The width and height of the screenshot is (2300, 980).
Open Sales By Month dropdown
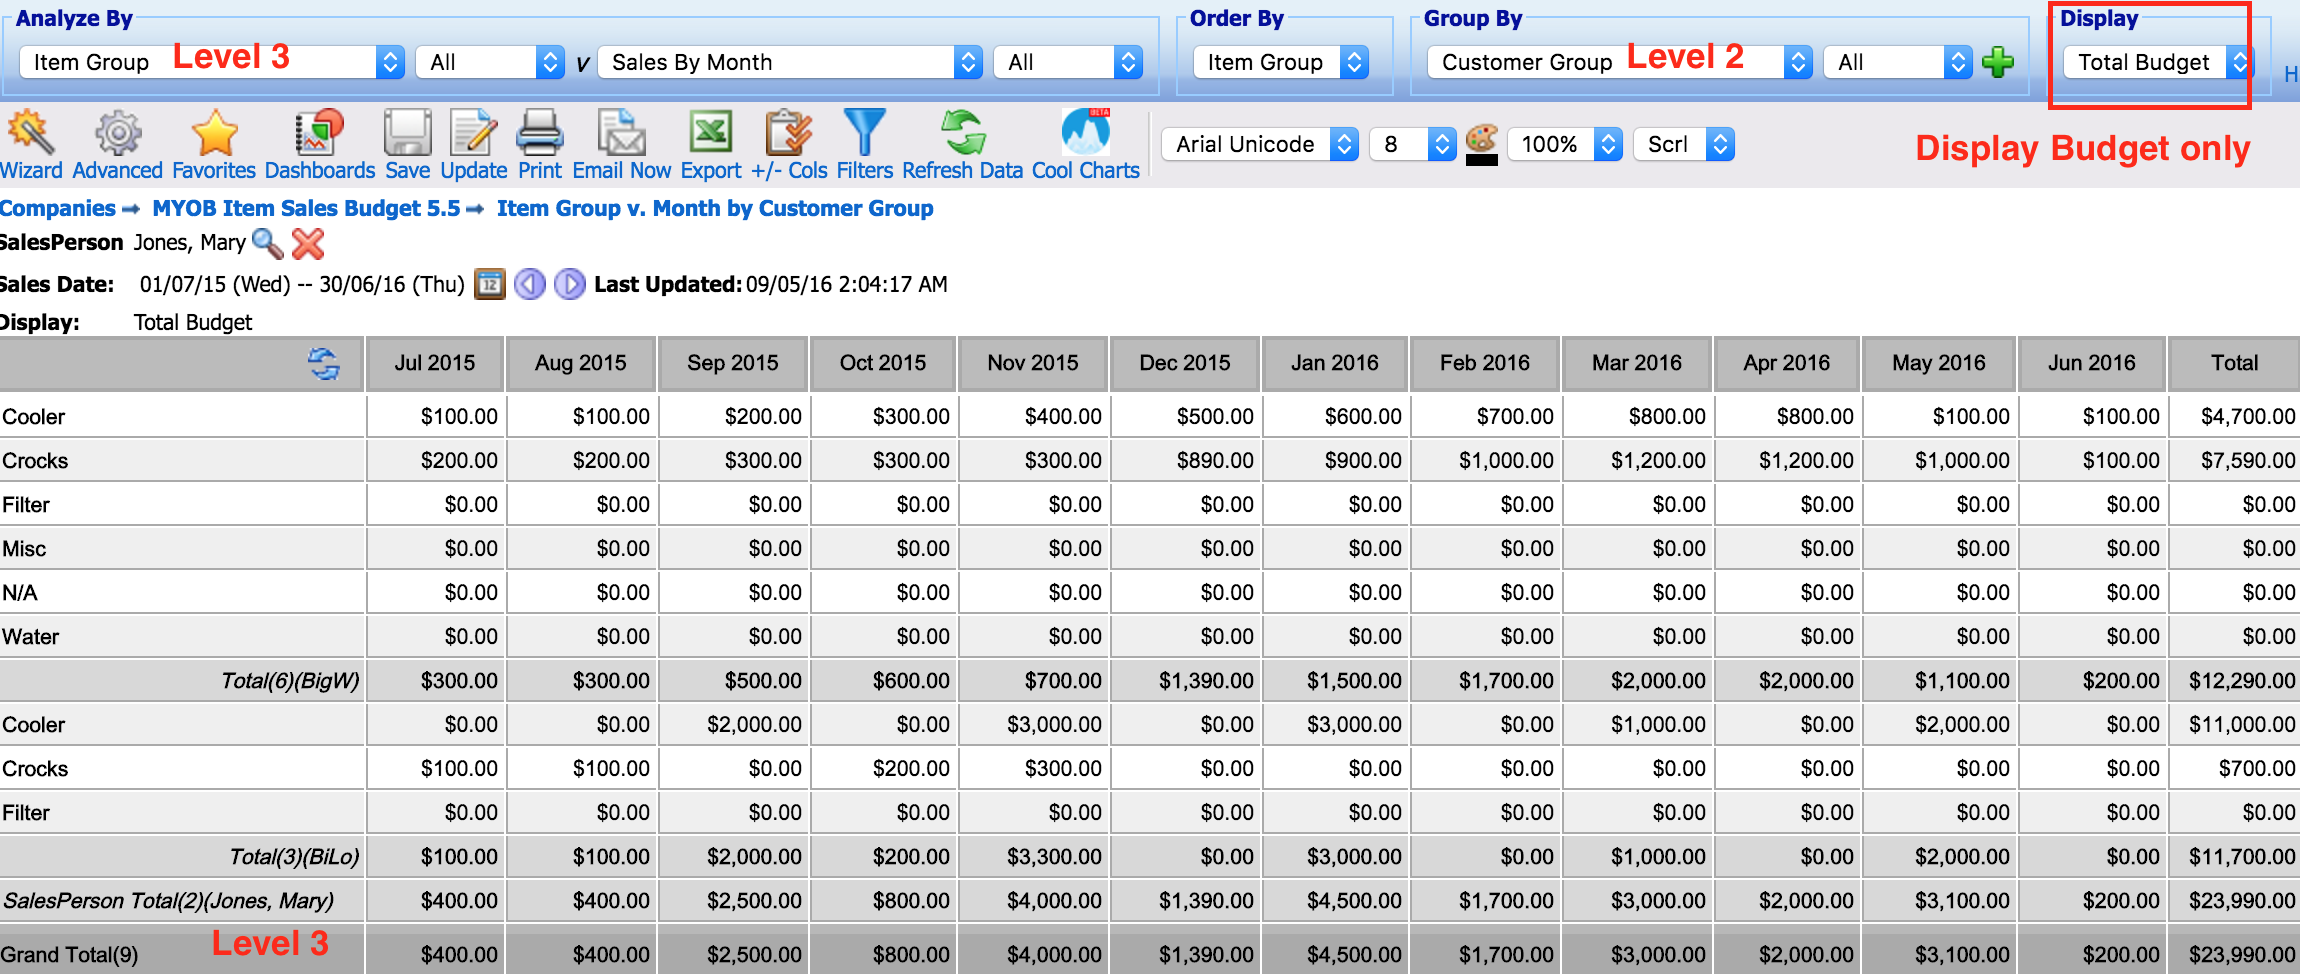tap(790, 62)
